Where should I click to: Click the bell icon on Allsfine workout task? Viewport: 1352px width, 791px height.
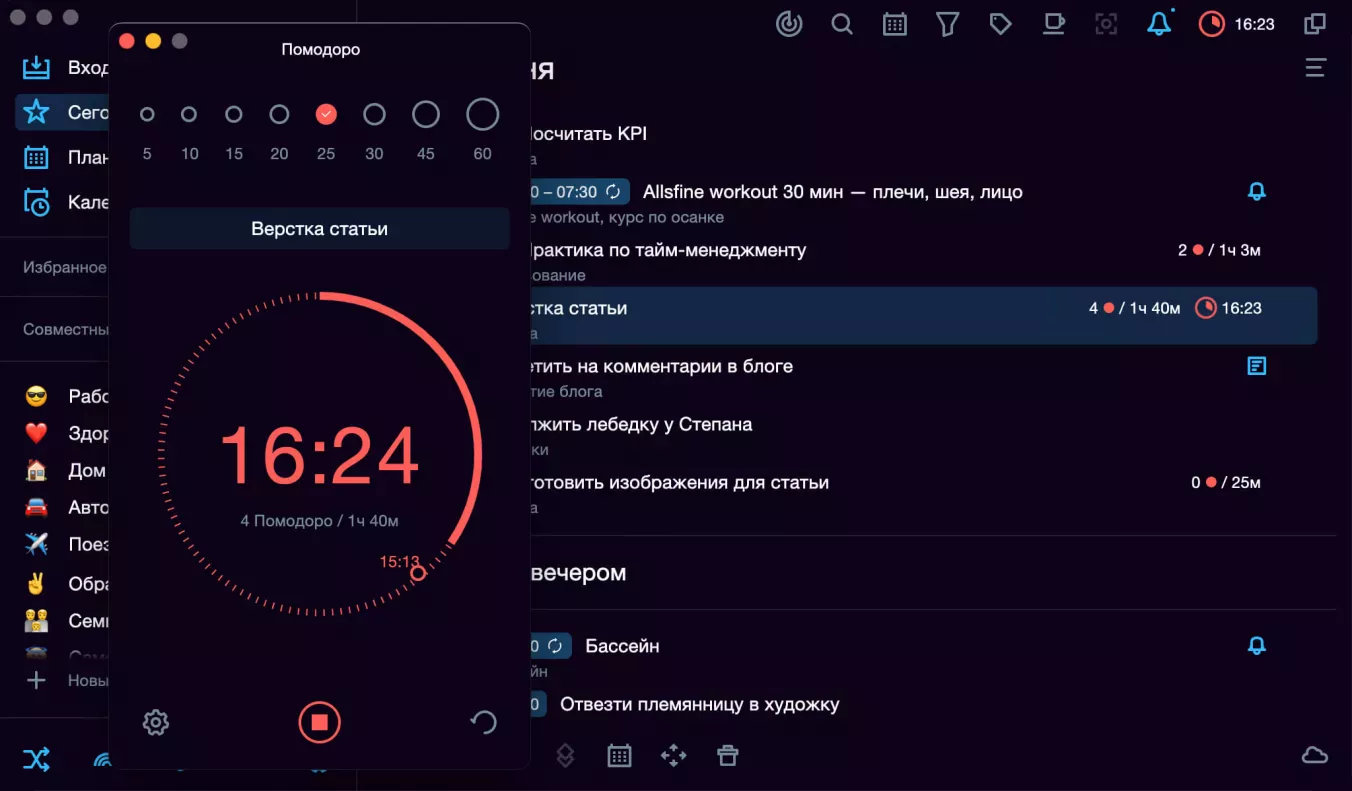tap(1257, 191)
